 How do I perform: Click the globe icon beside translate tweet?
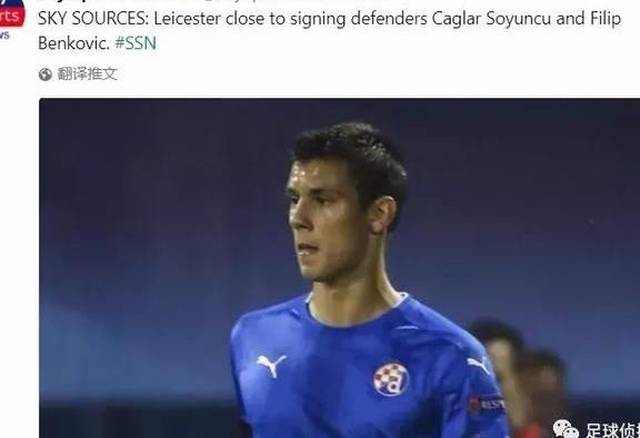click(x=45, y=74)
